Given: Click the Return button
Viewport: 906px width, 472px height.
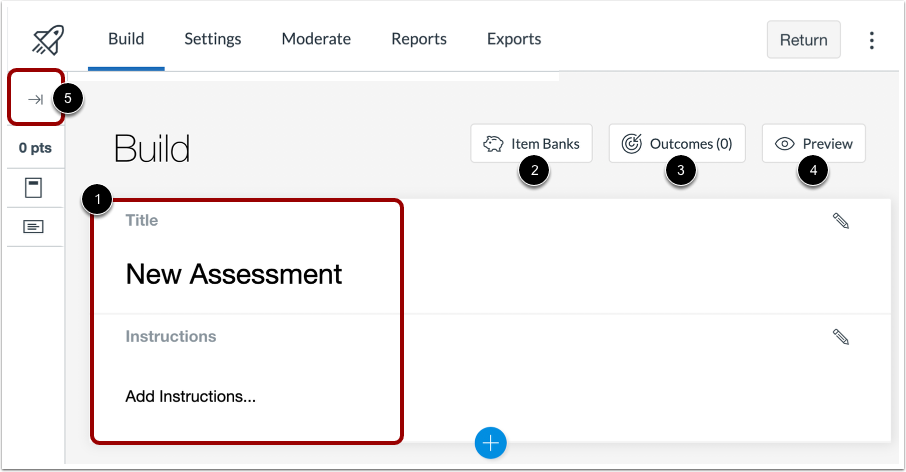Looking at the screenshot, I should (803, 40).
